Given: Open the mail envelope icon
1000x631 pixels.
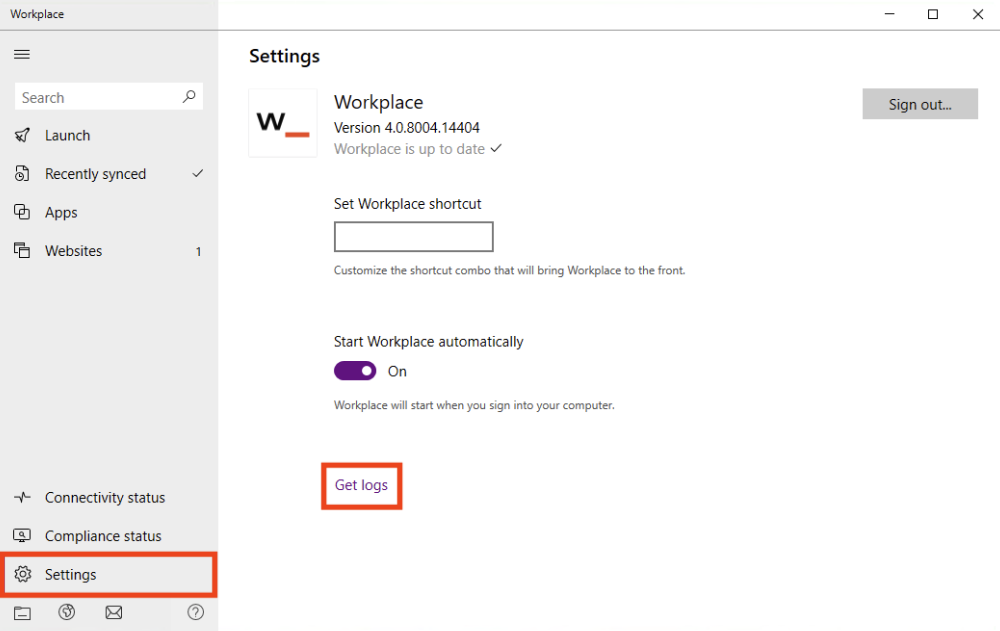Looking at the screenshot, I should point(113,612).
